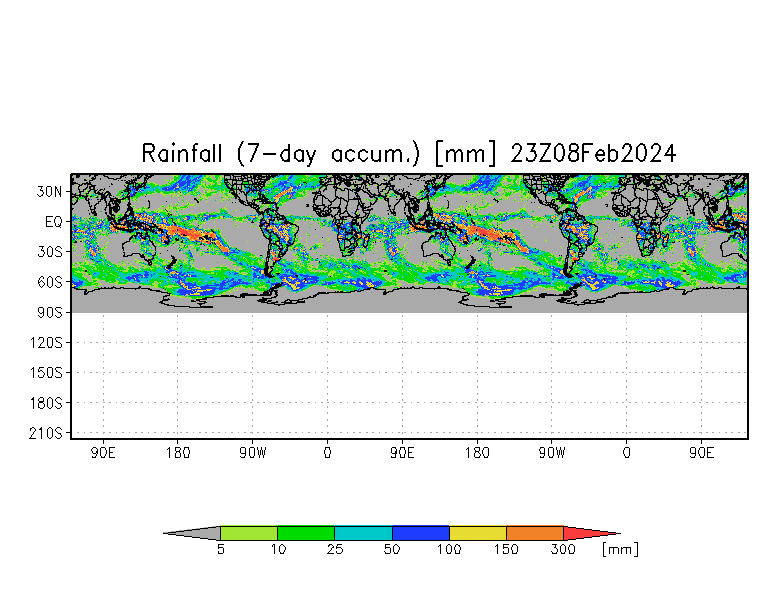Click the 'EQ' latitude axis label
Image resolution: width=784 pixels, height=612 pixels.
coord(54,222)
